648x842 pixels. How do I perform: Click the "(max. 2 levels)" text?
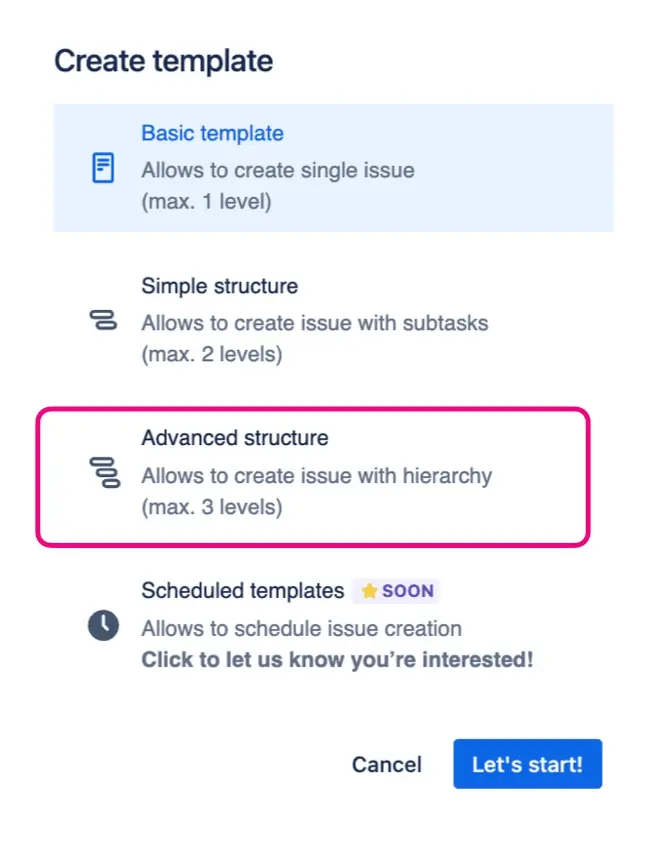[x=211, y=353]
